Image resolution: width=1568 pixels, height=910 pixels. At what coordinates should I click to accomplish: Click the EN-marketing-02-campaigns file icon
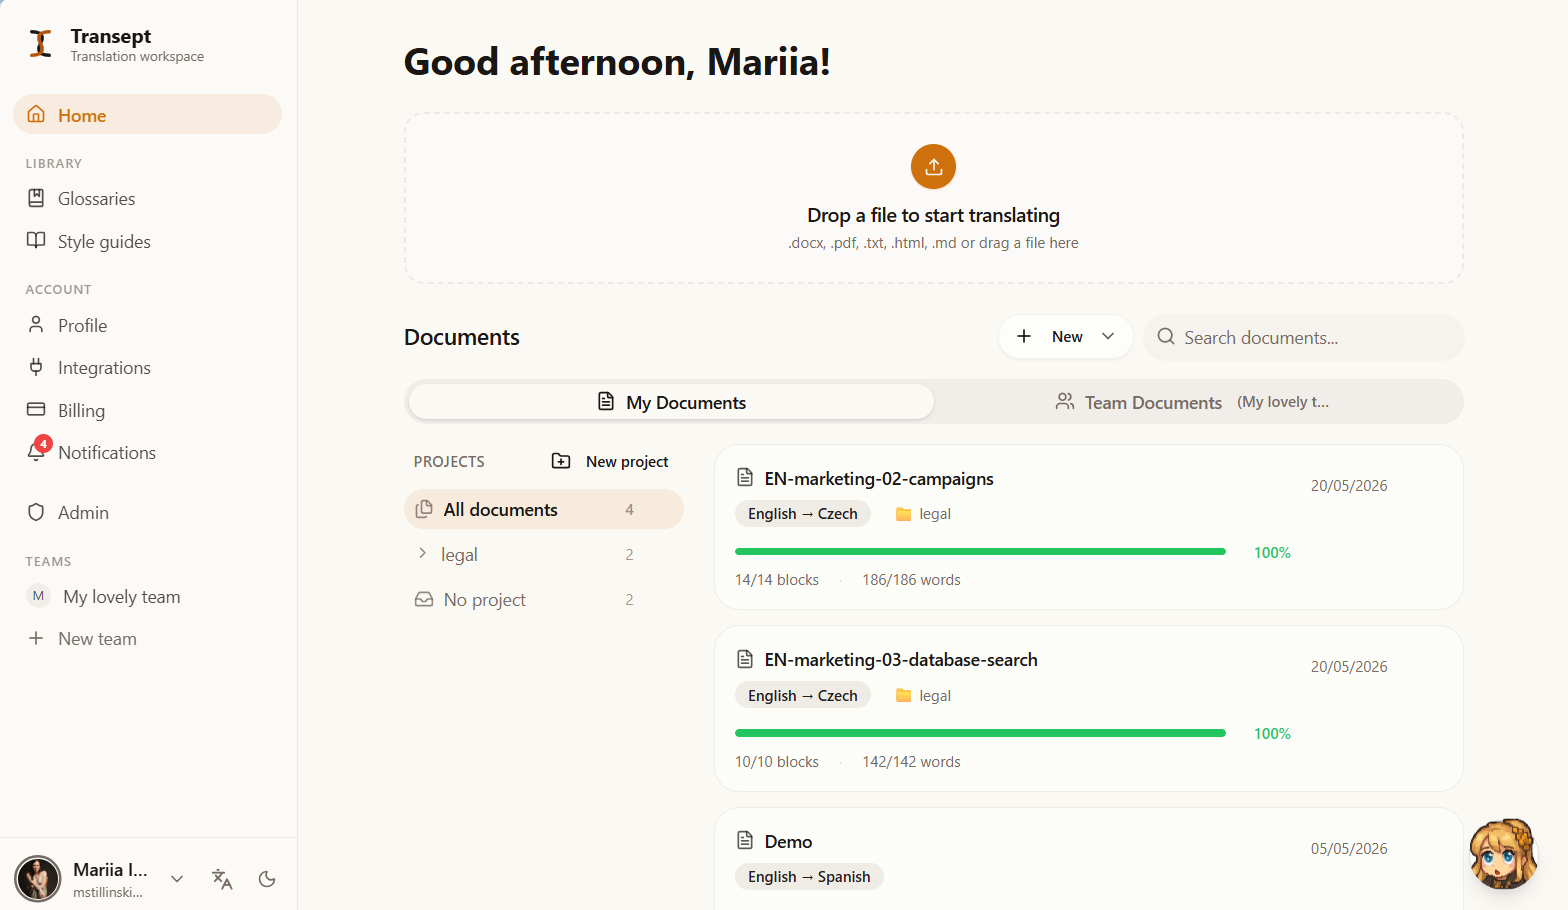tap(745, 477)
